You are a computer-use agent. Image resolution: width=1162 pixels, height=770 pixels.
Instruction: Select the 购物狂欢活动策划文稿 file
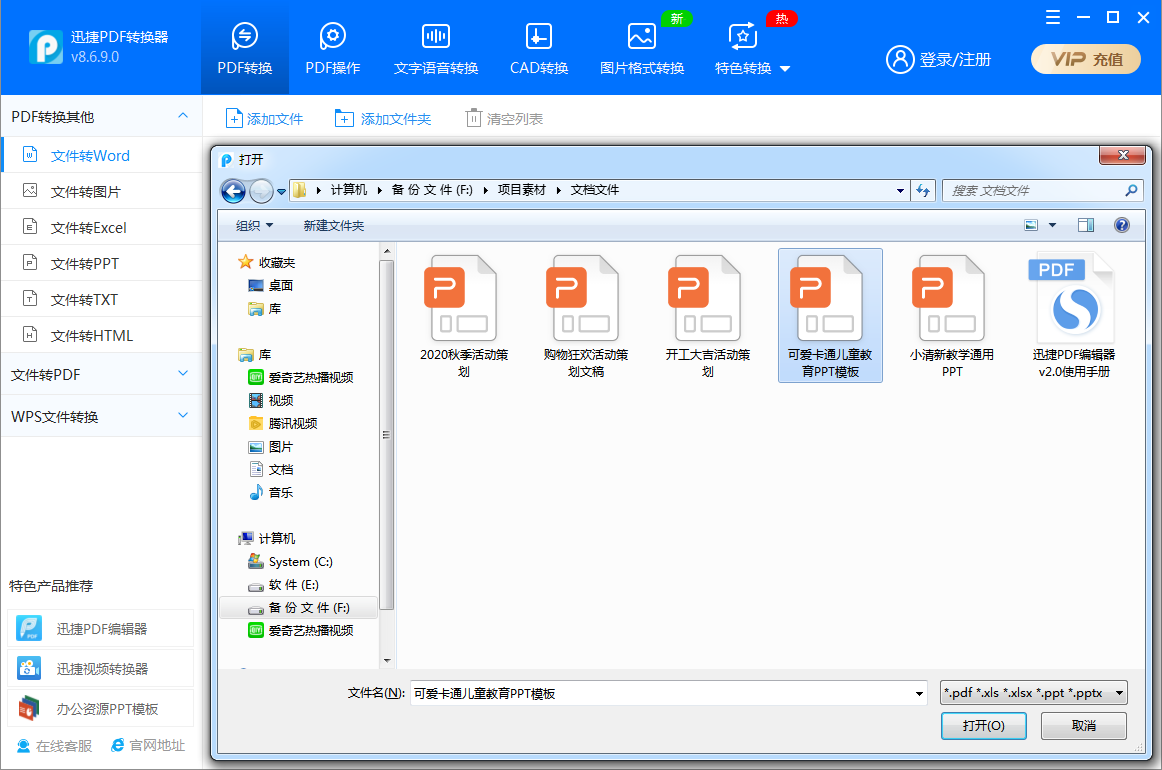click(x=585, y=316)
